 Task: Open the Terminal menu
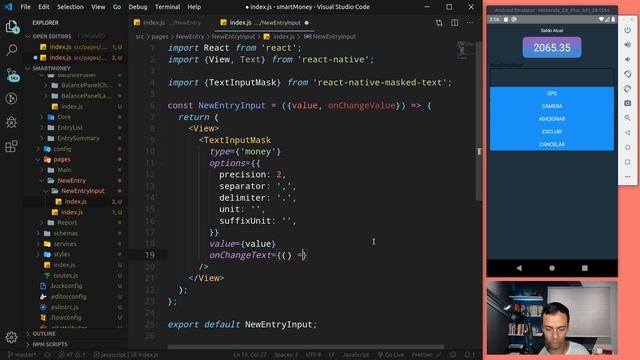[167, 7]
